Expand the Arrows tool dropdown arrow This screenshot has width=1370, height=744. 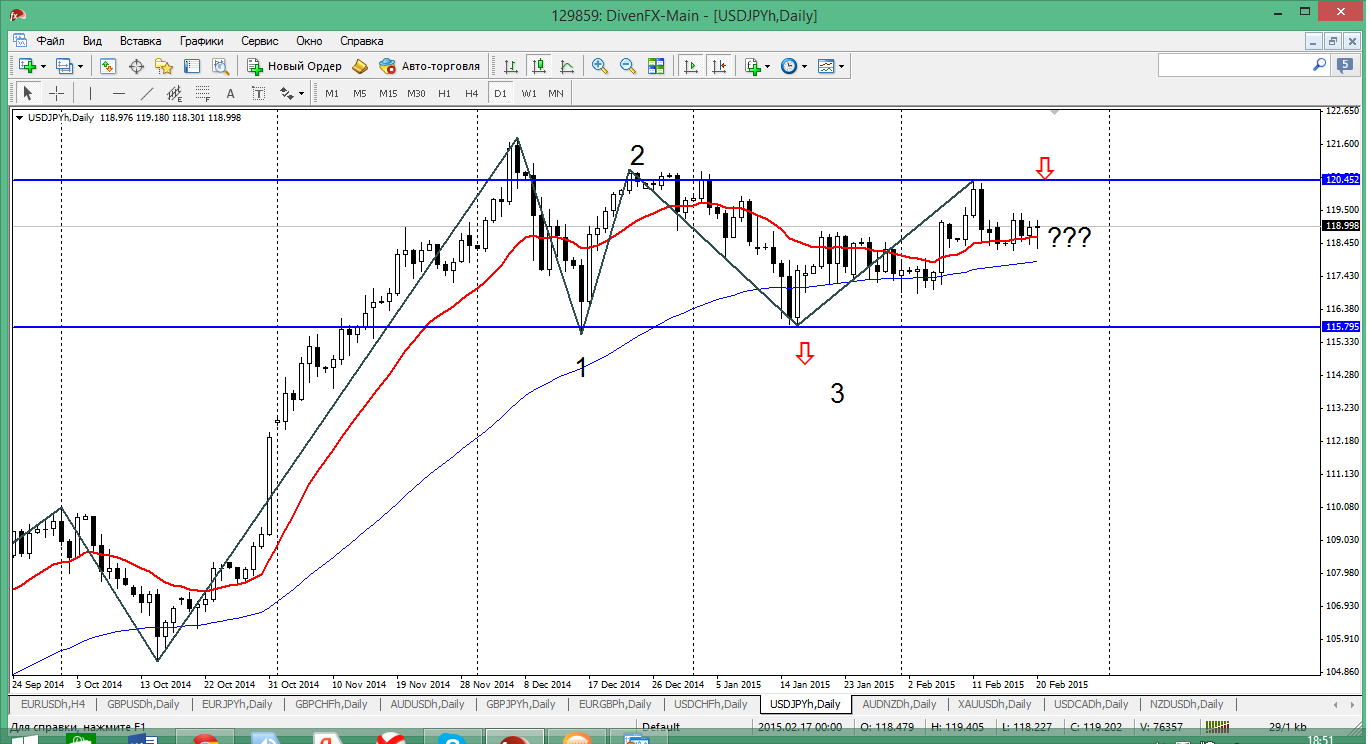(302, 93)
